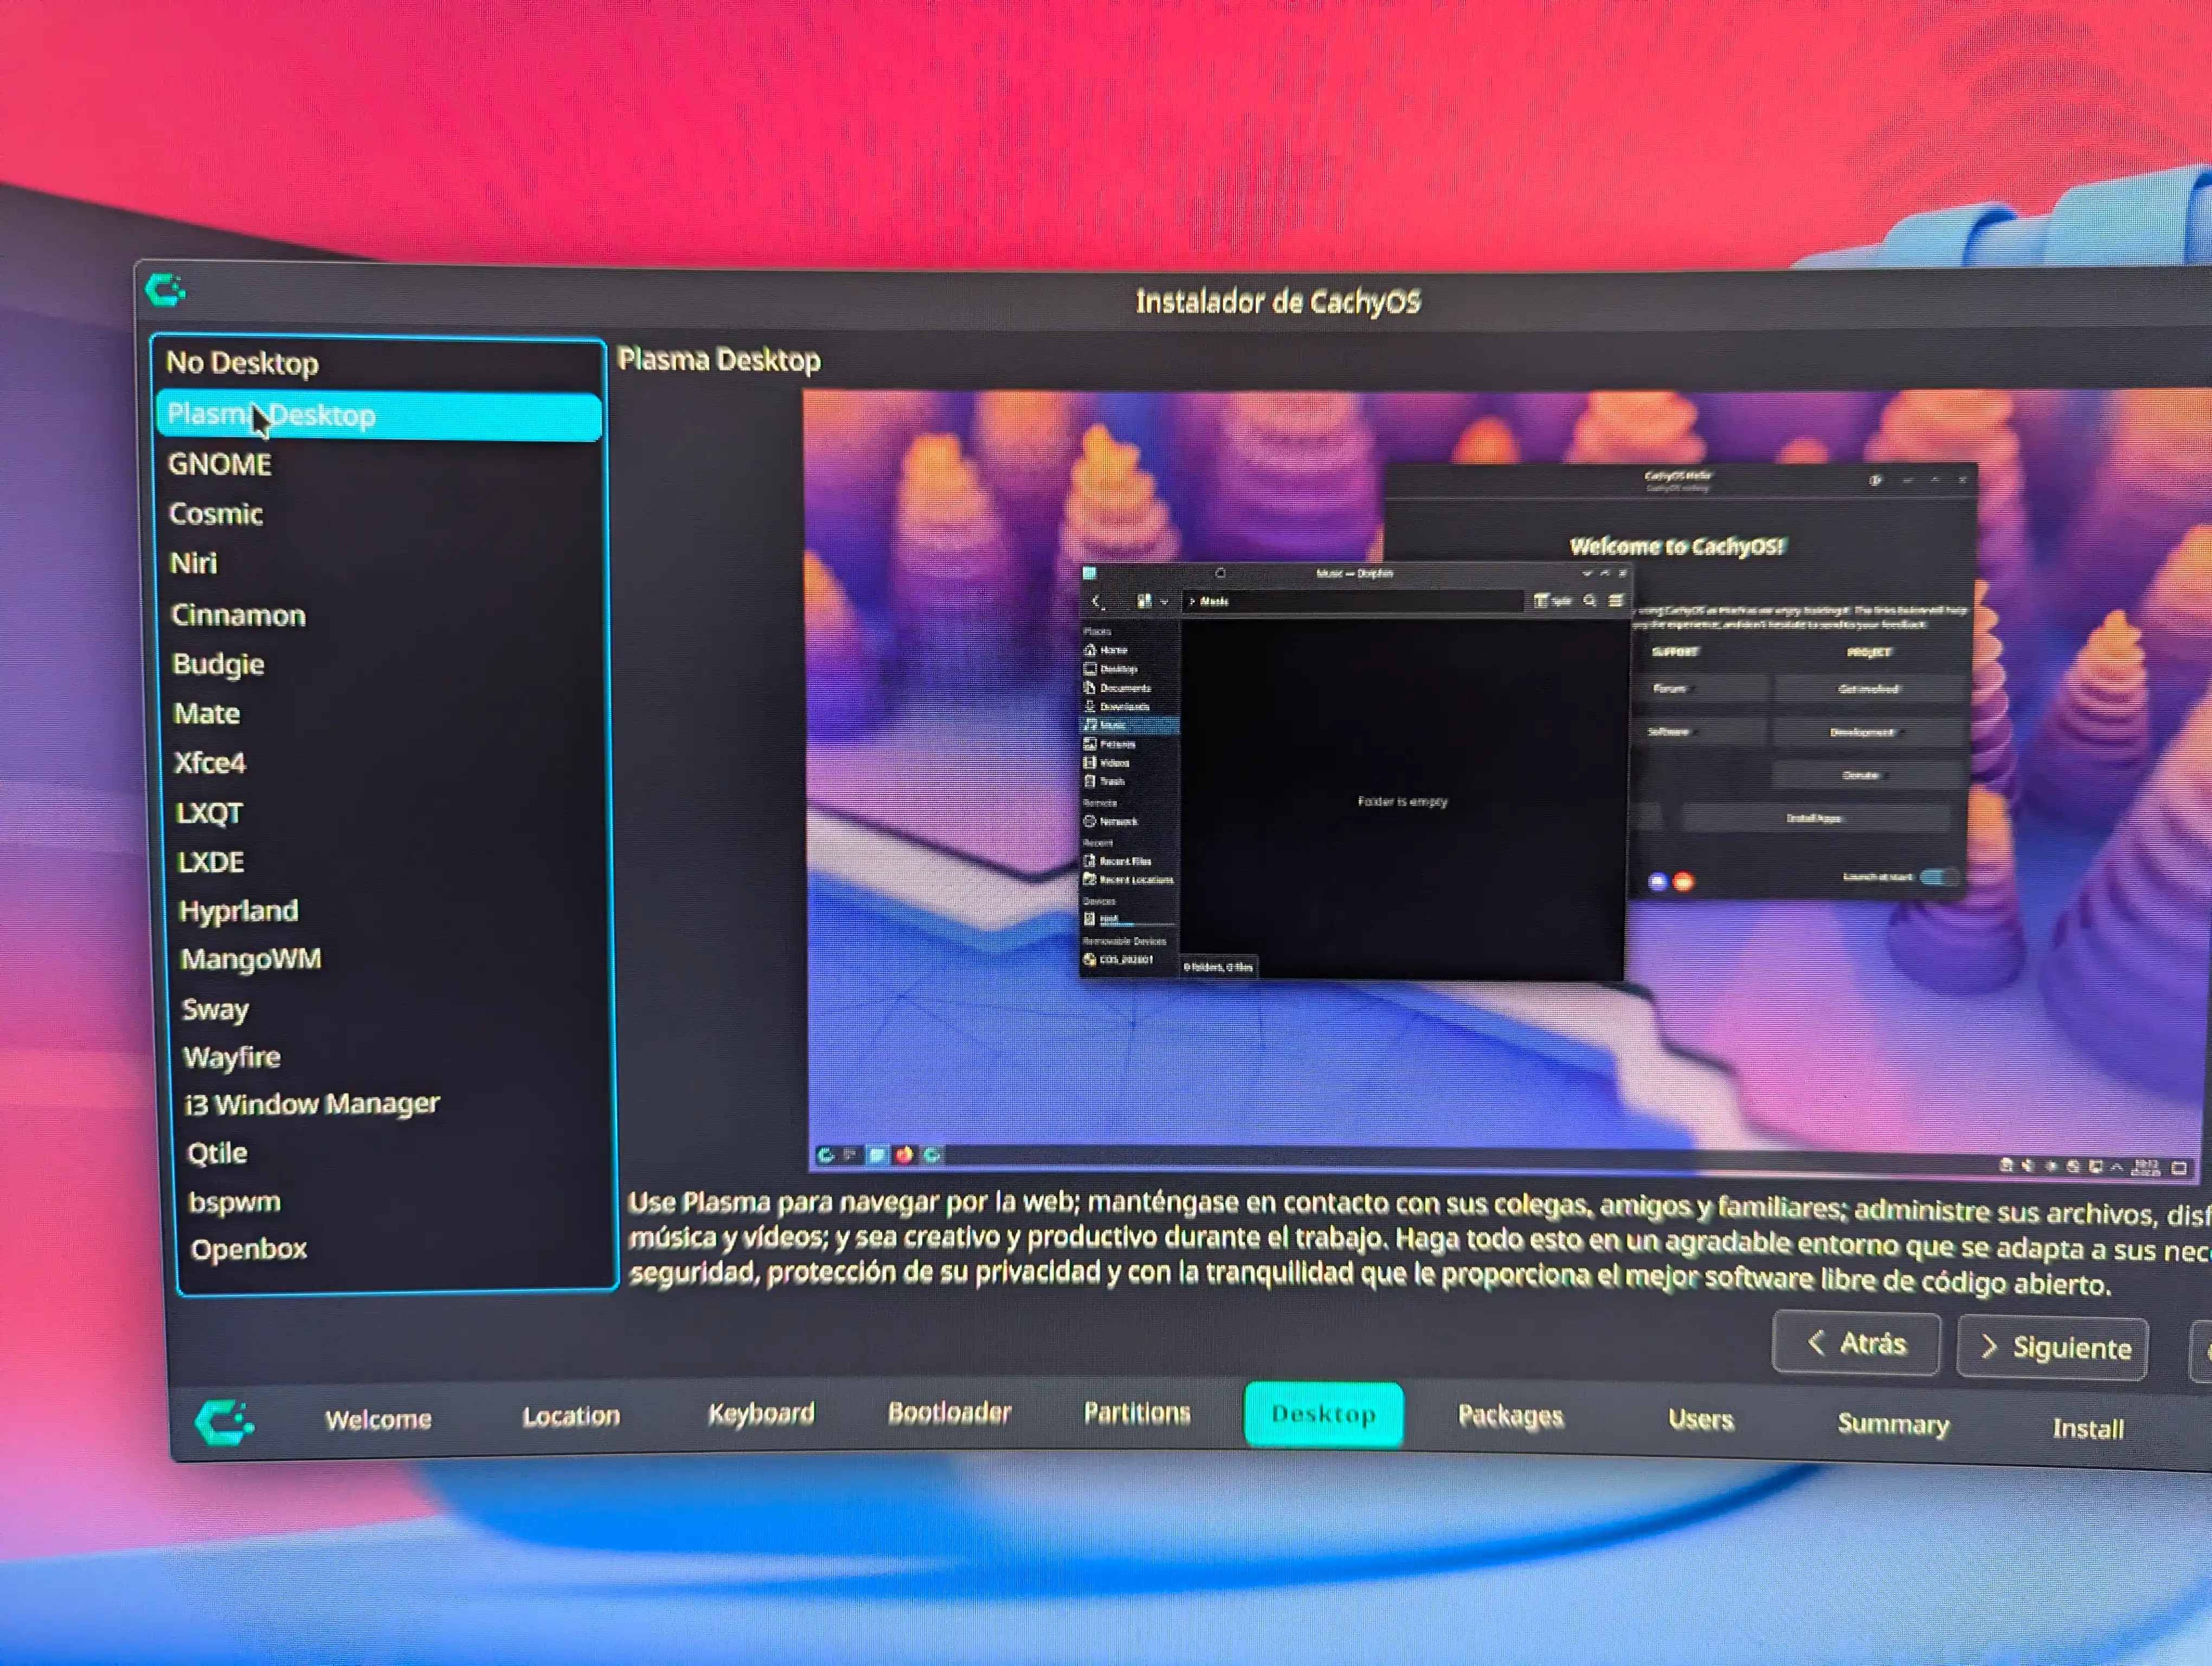This screenshot has width=2212, height=1666.
Task: Select the Plasma Desktop entry
Action: pos(379,415)
